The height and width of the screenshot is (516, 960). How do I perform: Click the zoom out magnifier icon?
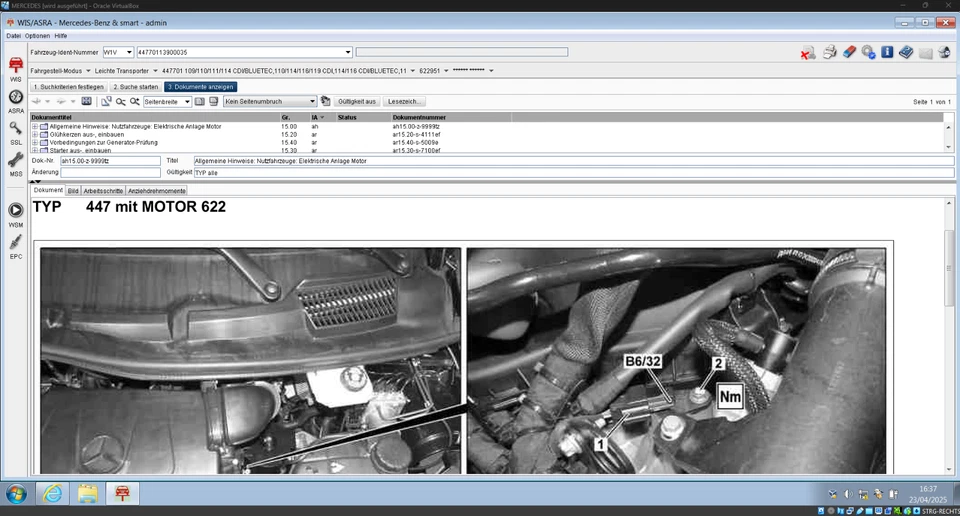click(x=121, y=102)
